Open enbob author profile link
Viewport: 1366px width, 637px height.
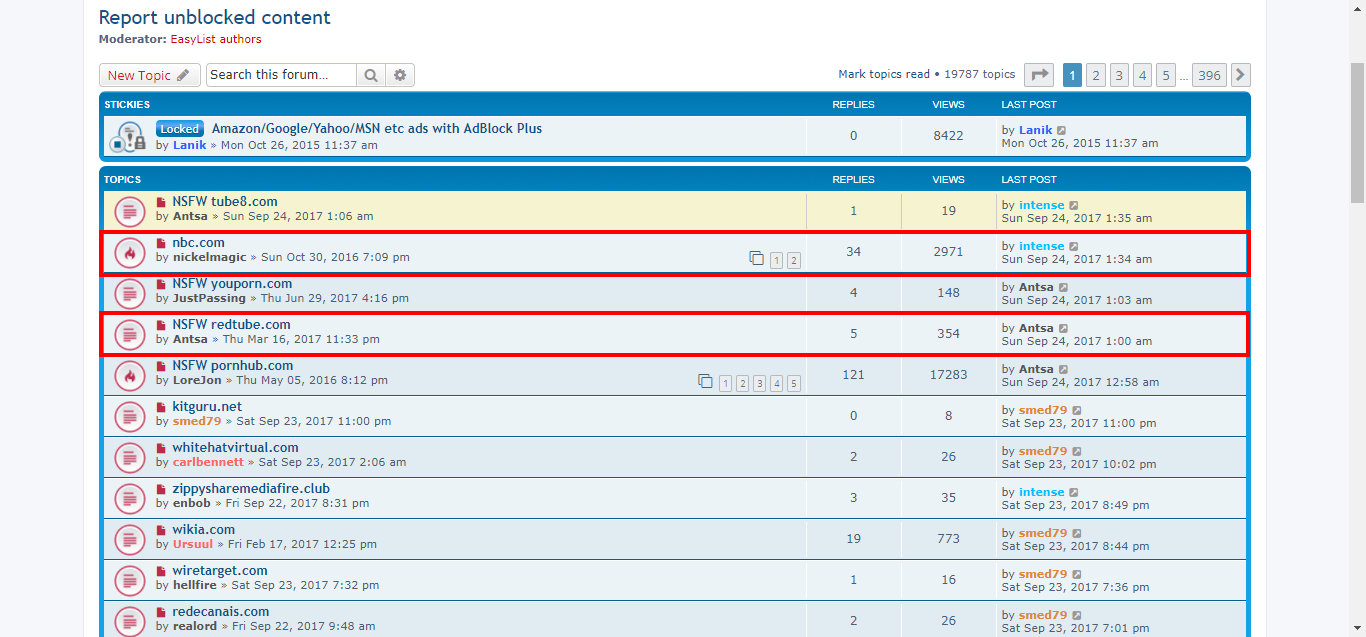pyautogui.click(x=192, y=503)
